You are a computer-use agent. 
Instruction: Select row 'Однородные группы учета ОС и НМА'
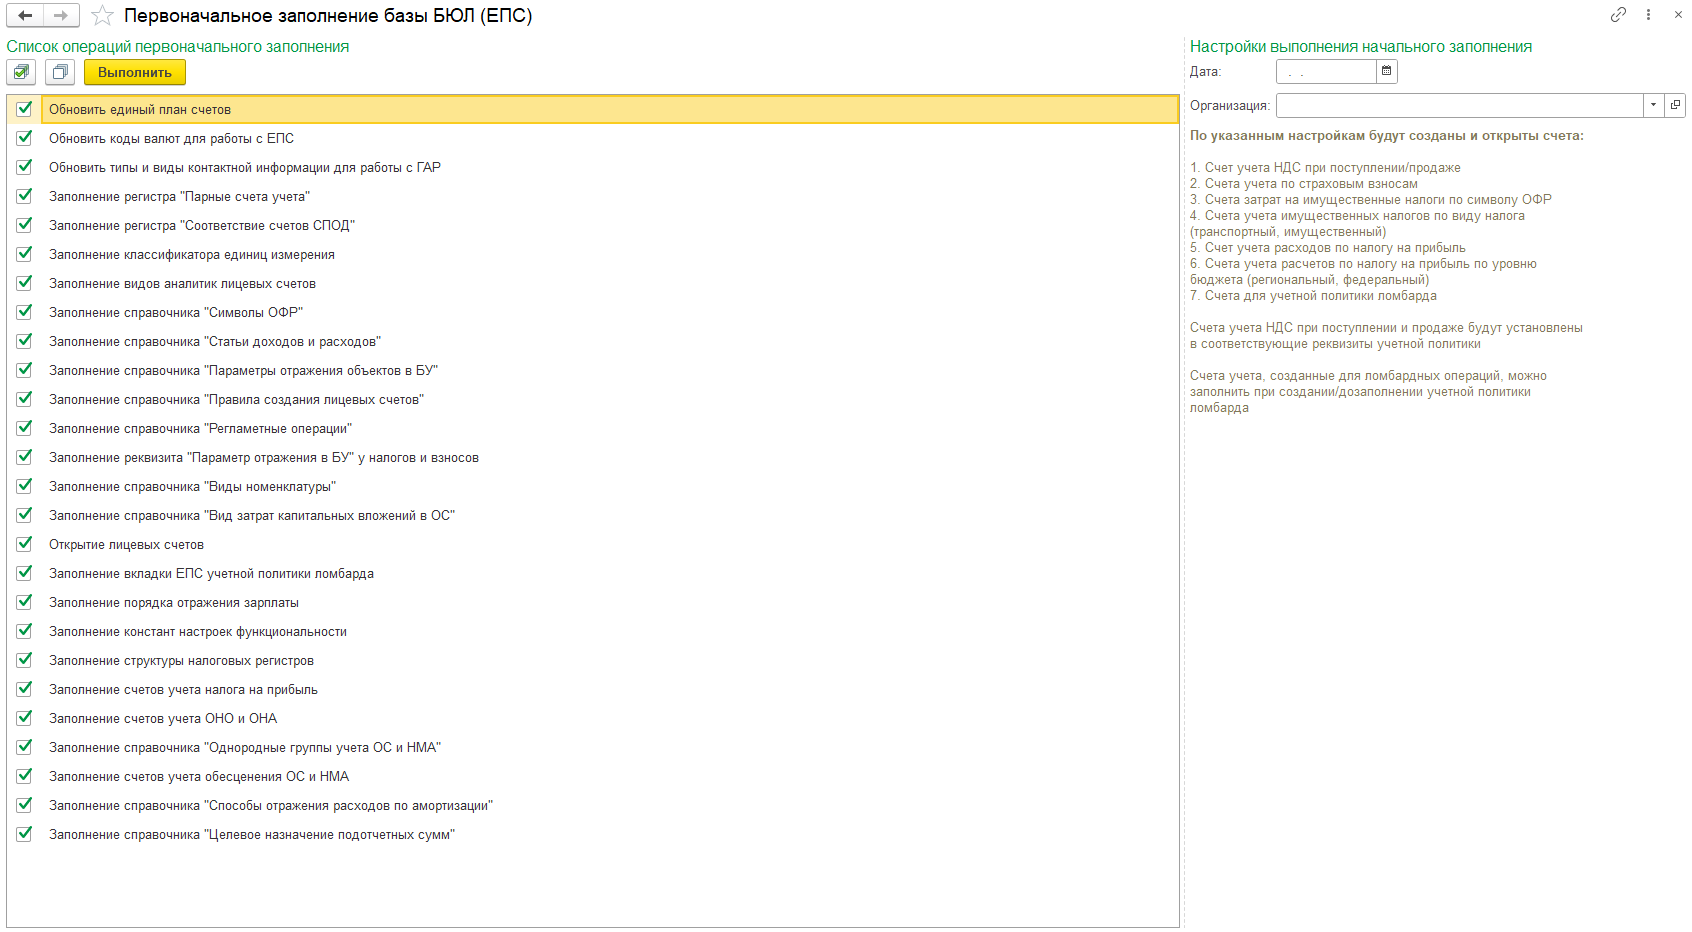pyautogui.click(x=593, y=747)
